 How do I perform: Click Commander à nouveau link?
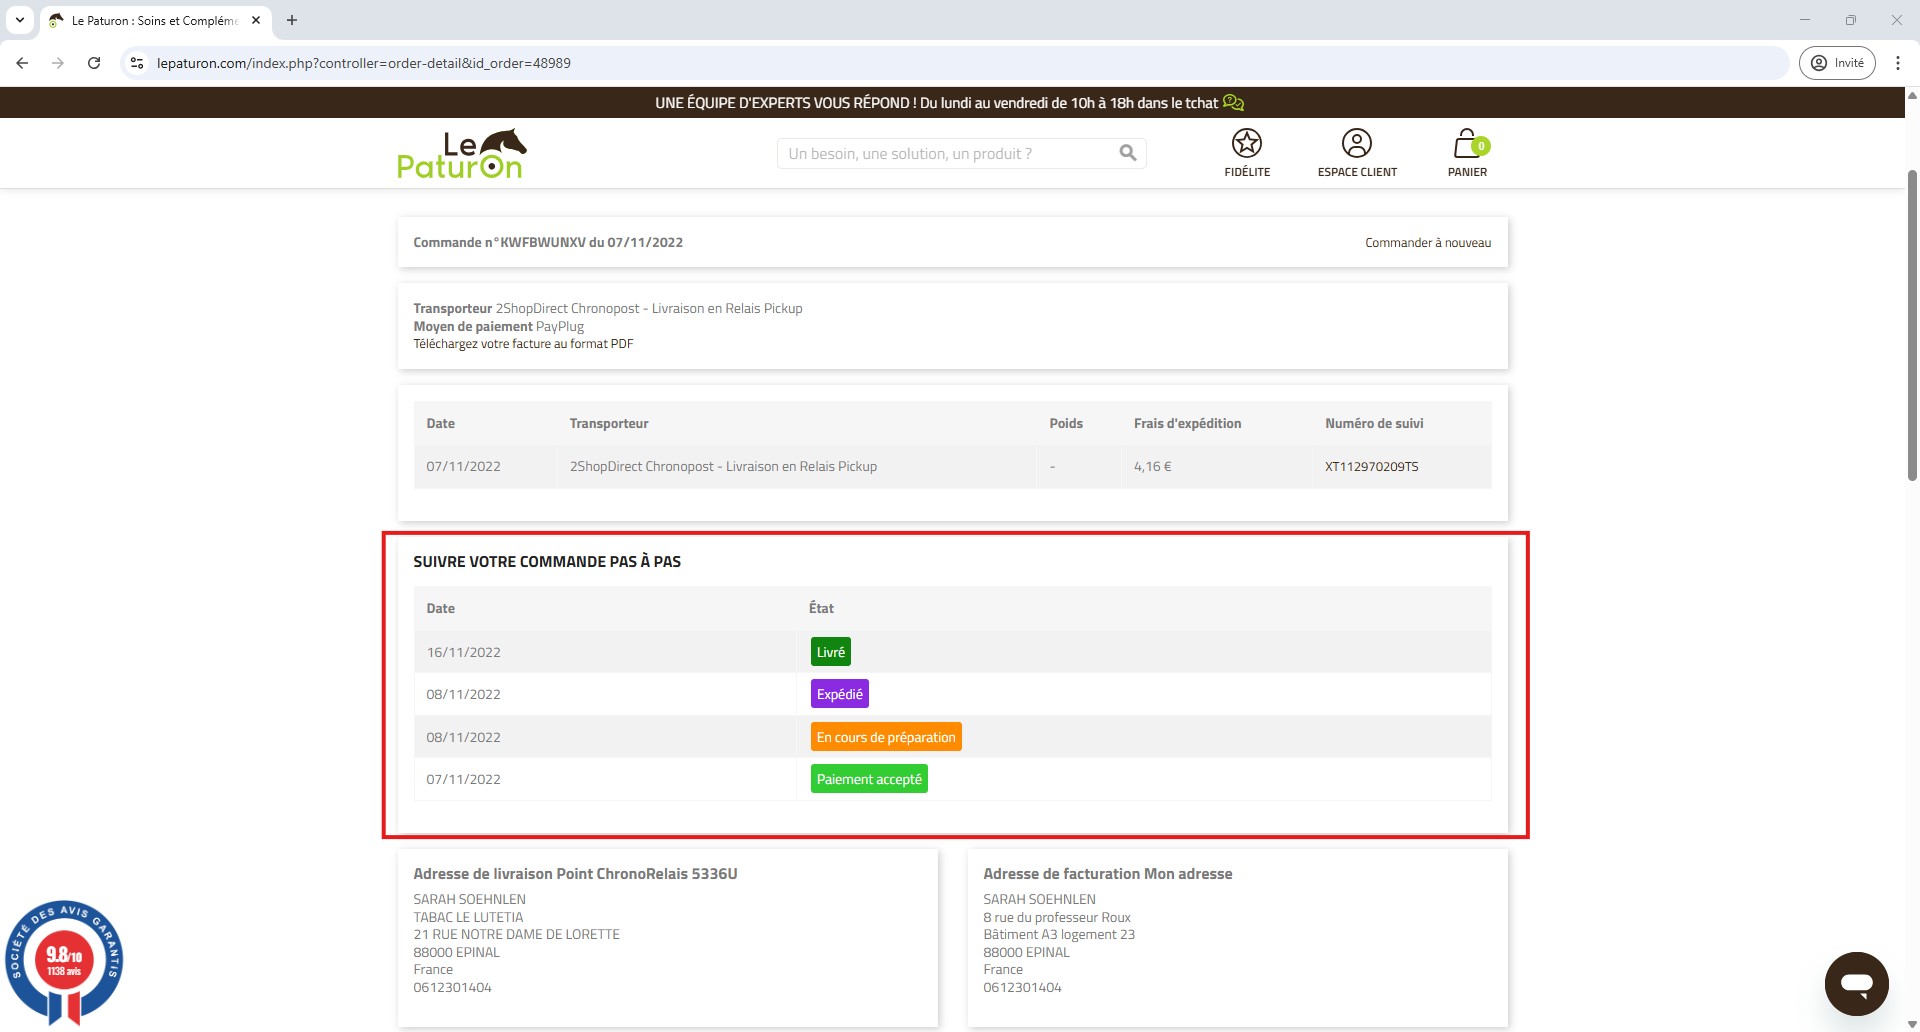(x=1427, y=243)
